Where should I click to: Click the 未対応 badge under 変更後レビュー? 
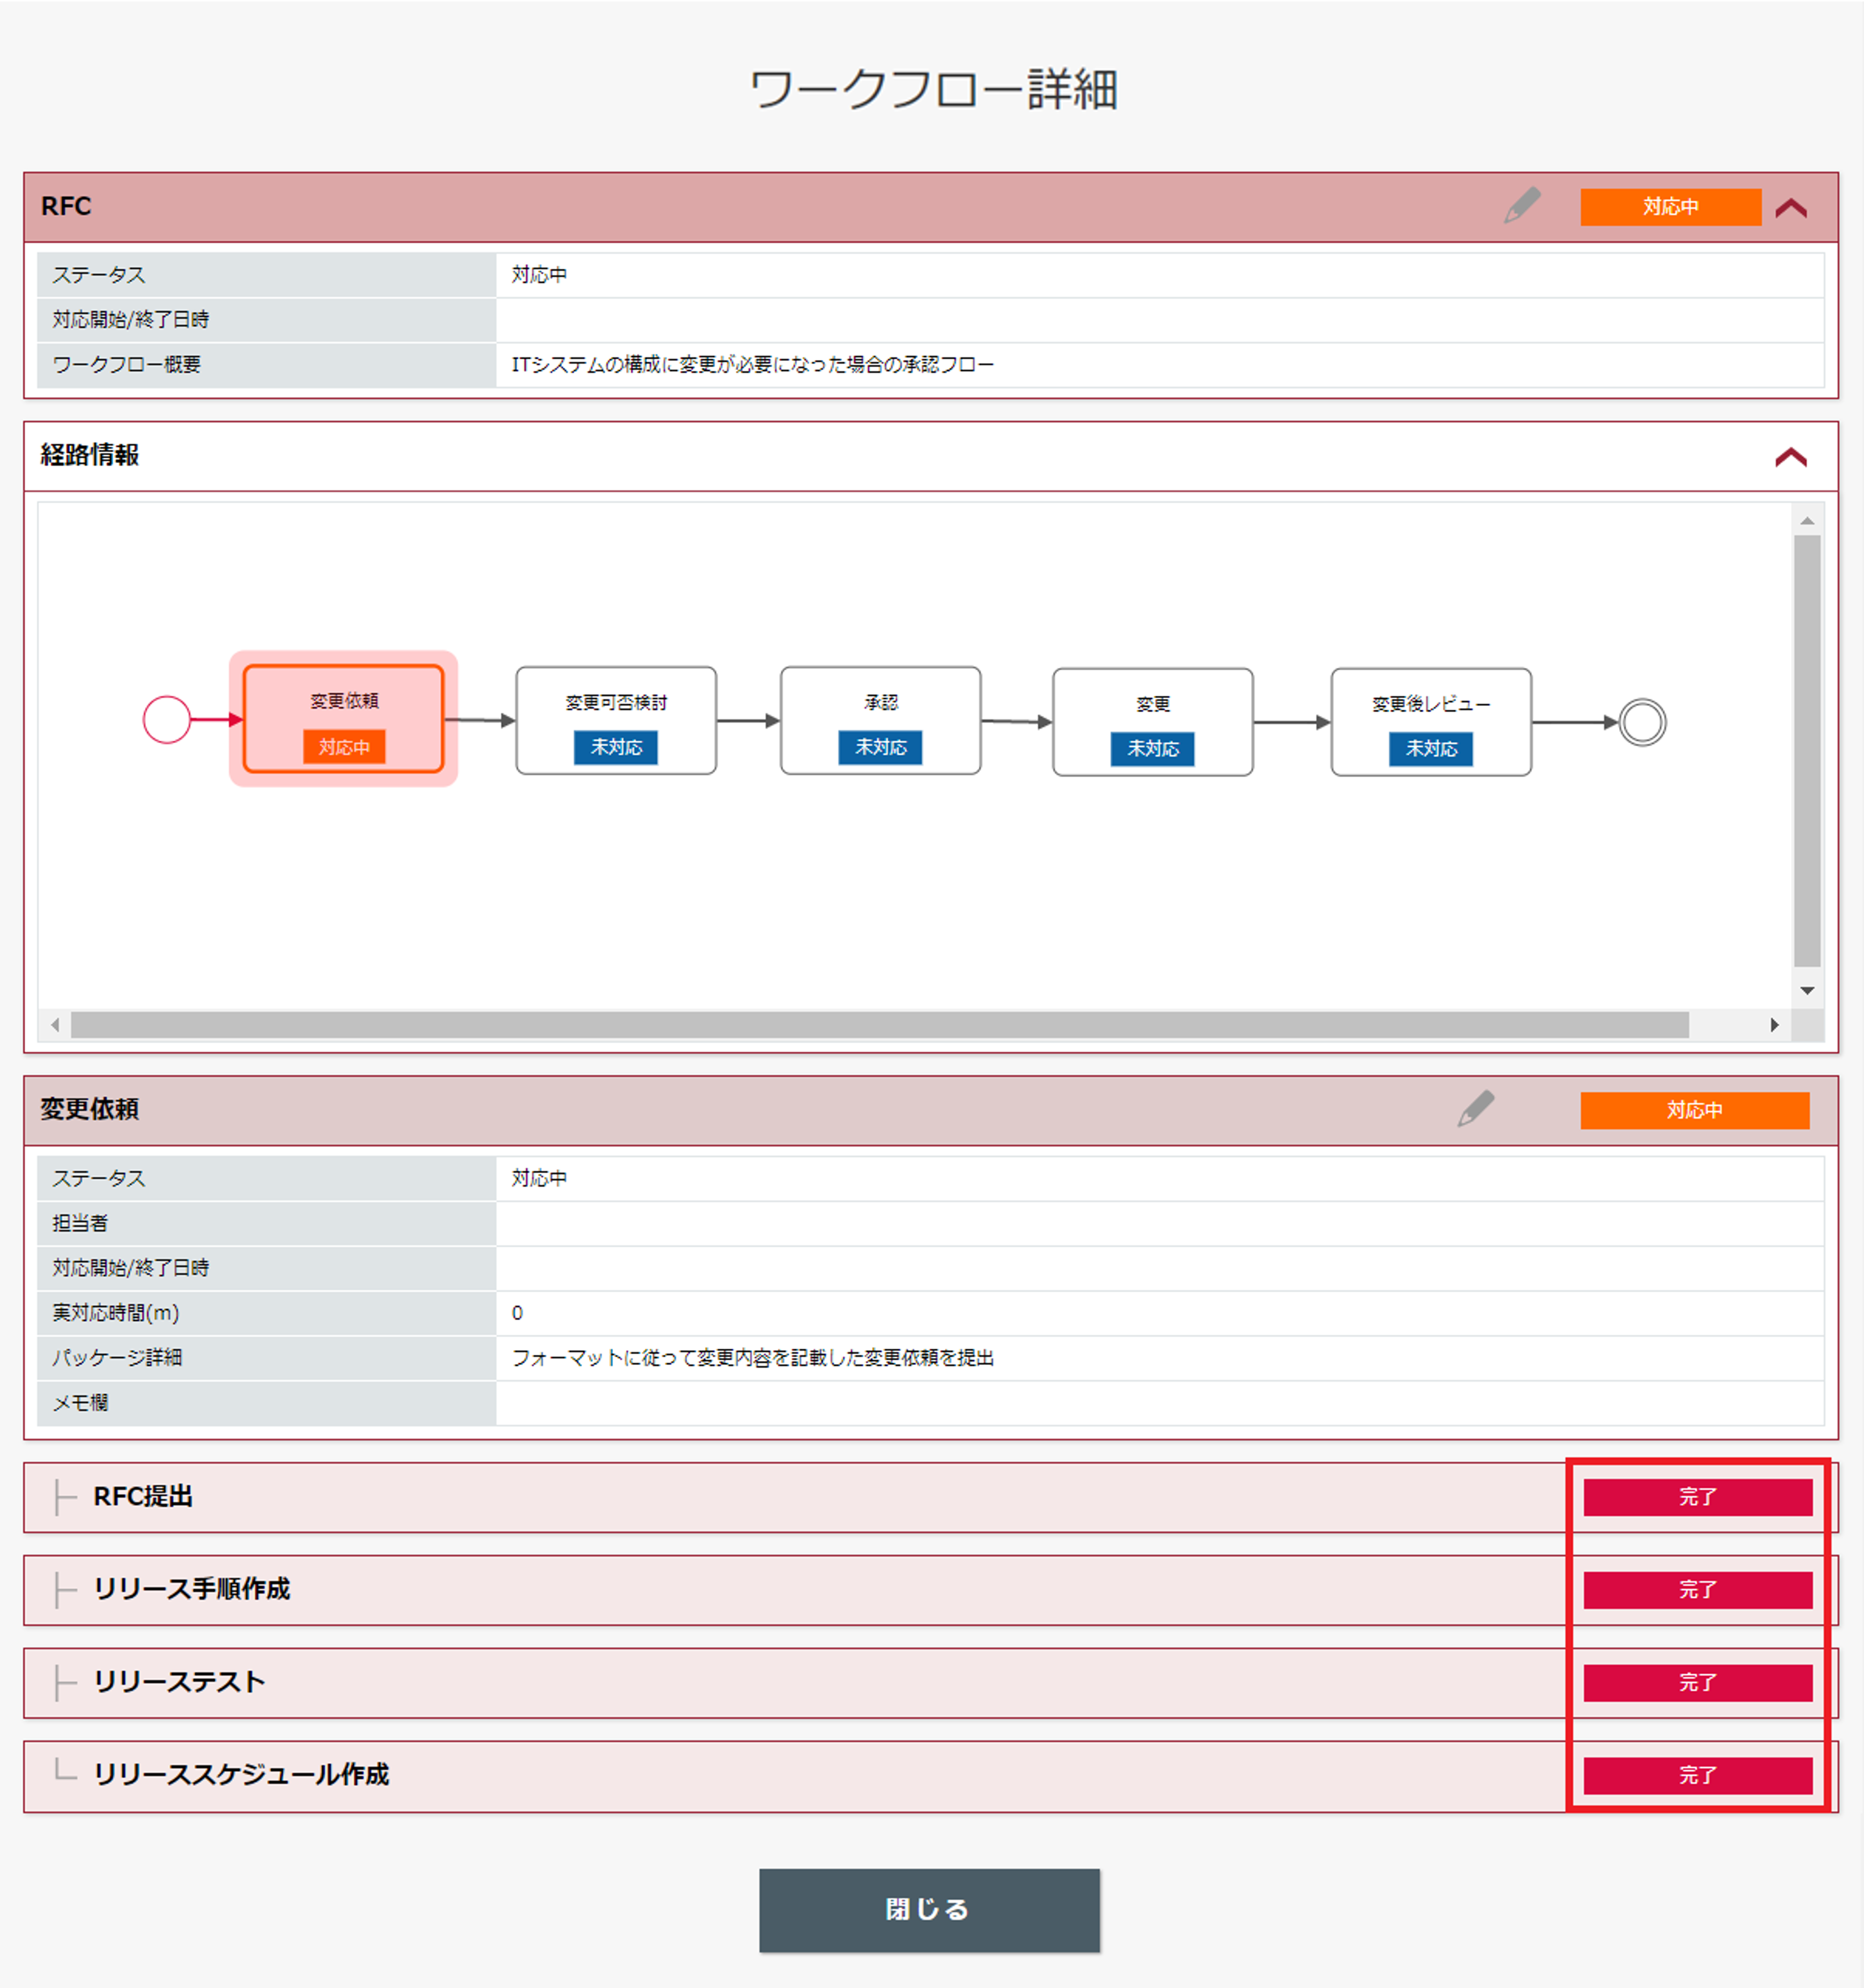click(1431, 748)
